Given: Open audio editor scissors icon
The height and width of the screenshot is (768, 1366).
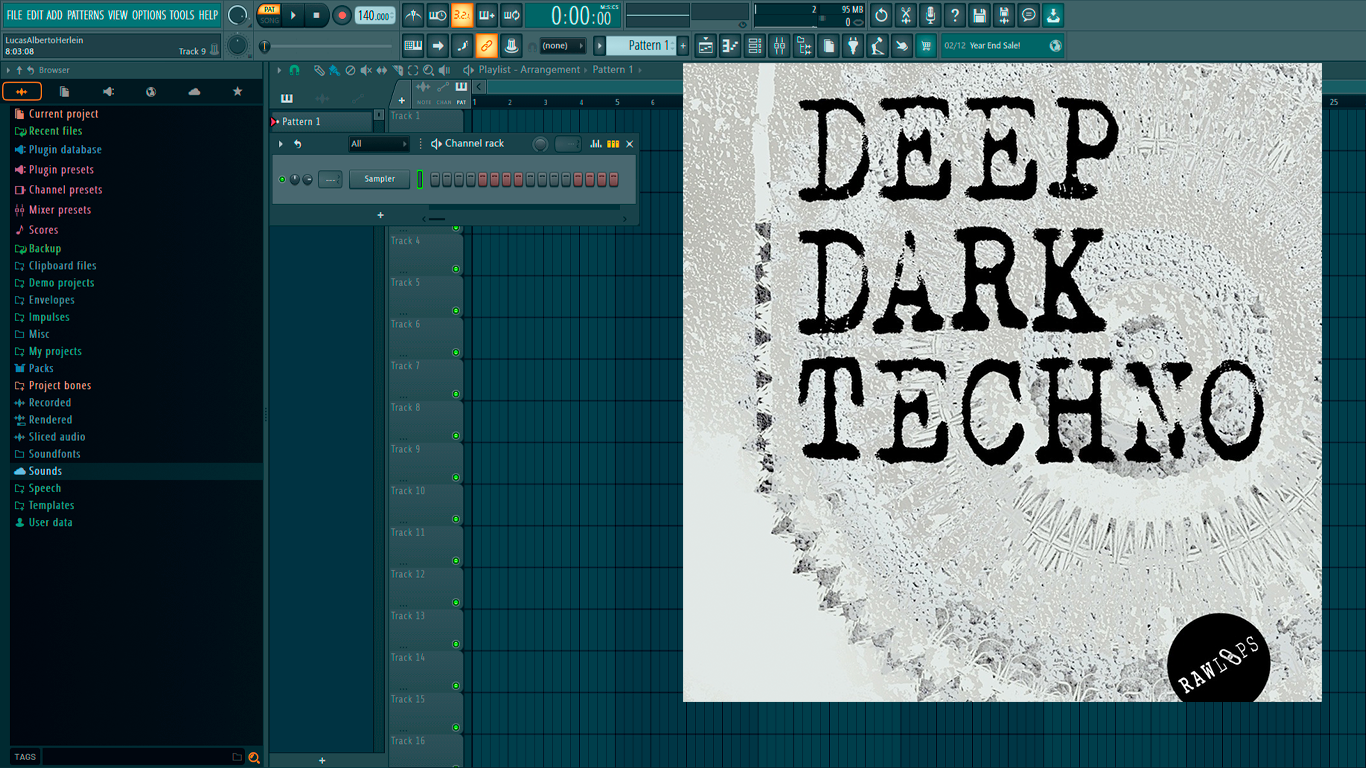Looking at the screenshot, I should (906, 15).
